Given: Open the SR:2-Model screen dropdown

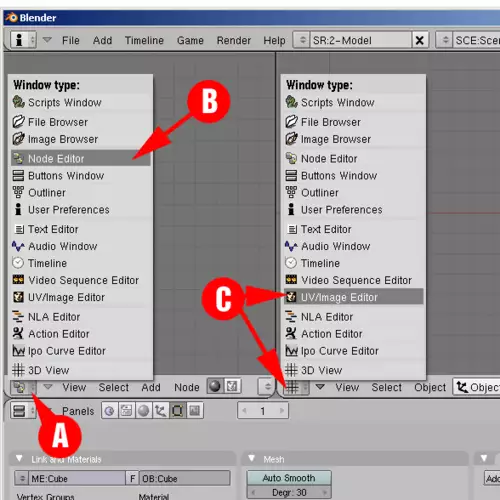Looking at the screenshot, I should (x=303, y=40).
